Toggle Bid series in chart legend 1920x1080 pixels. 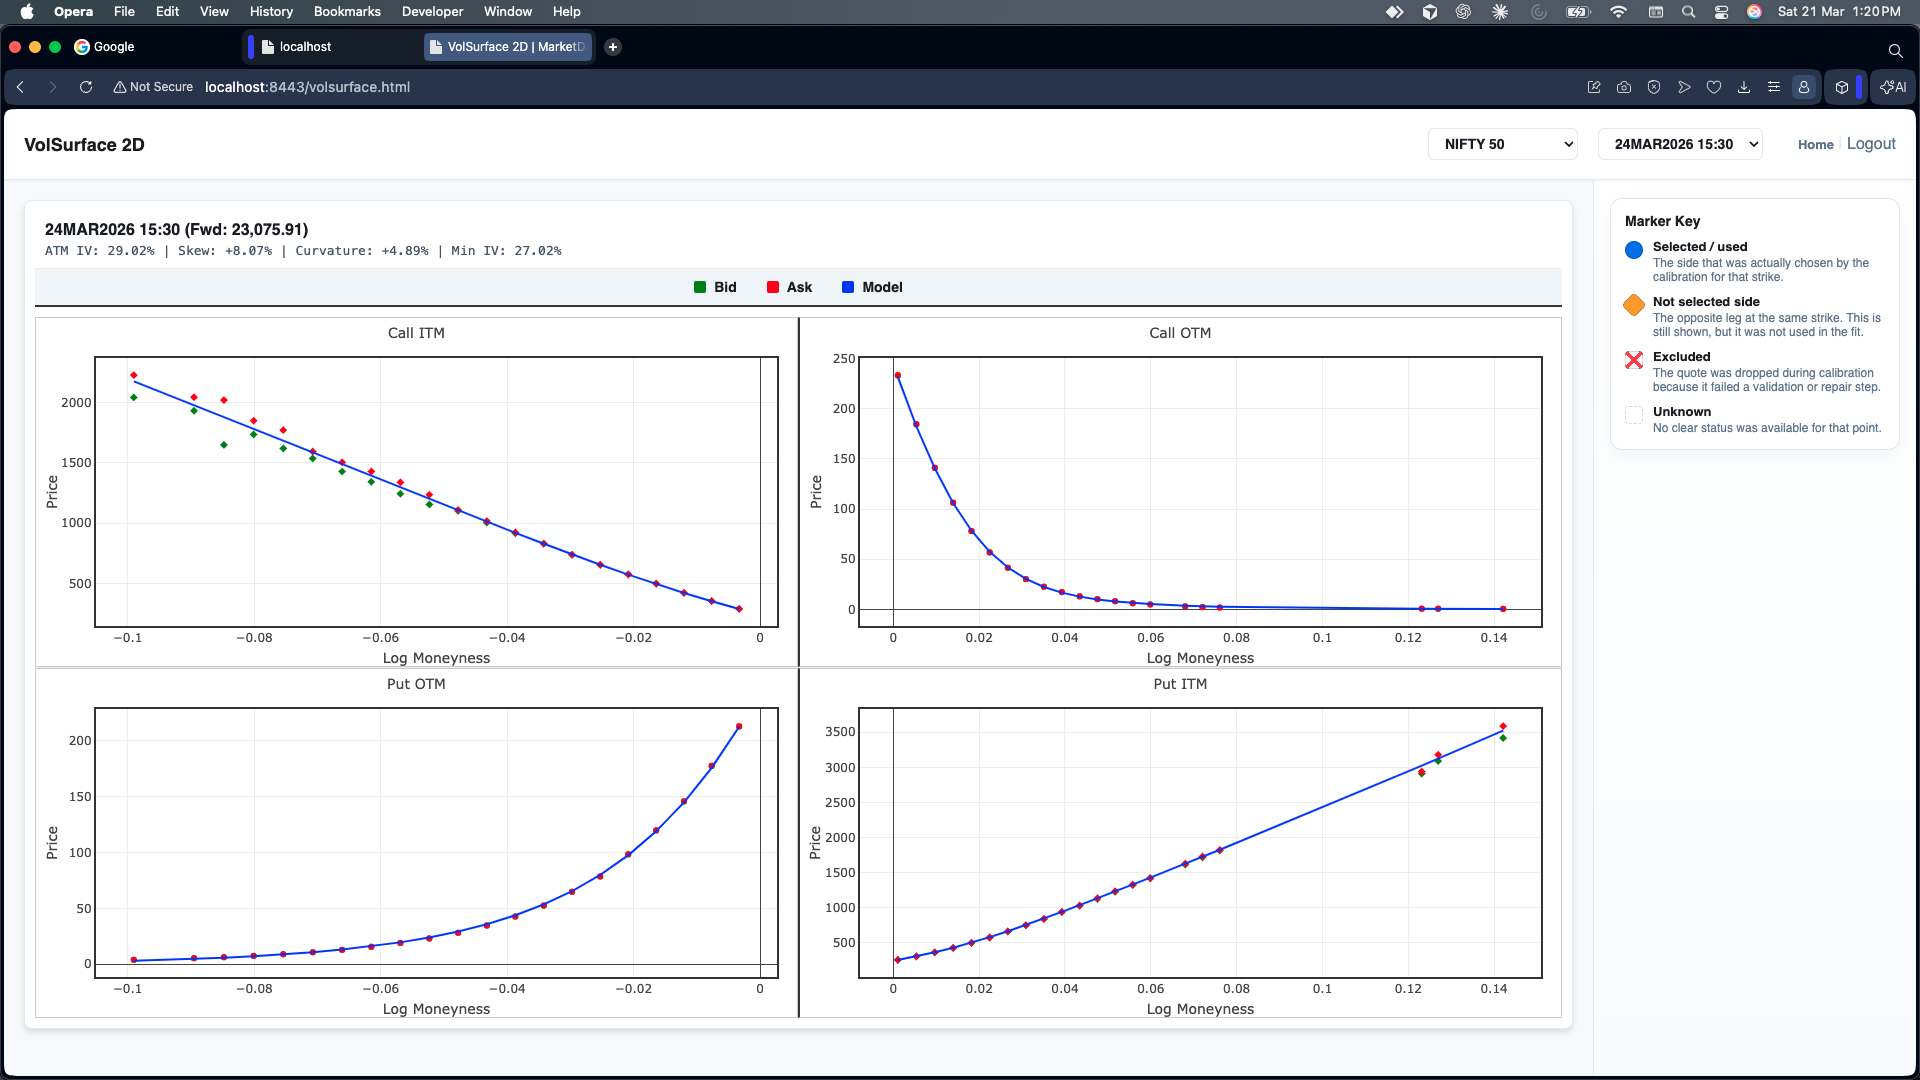[x=715, y=287]
